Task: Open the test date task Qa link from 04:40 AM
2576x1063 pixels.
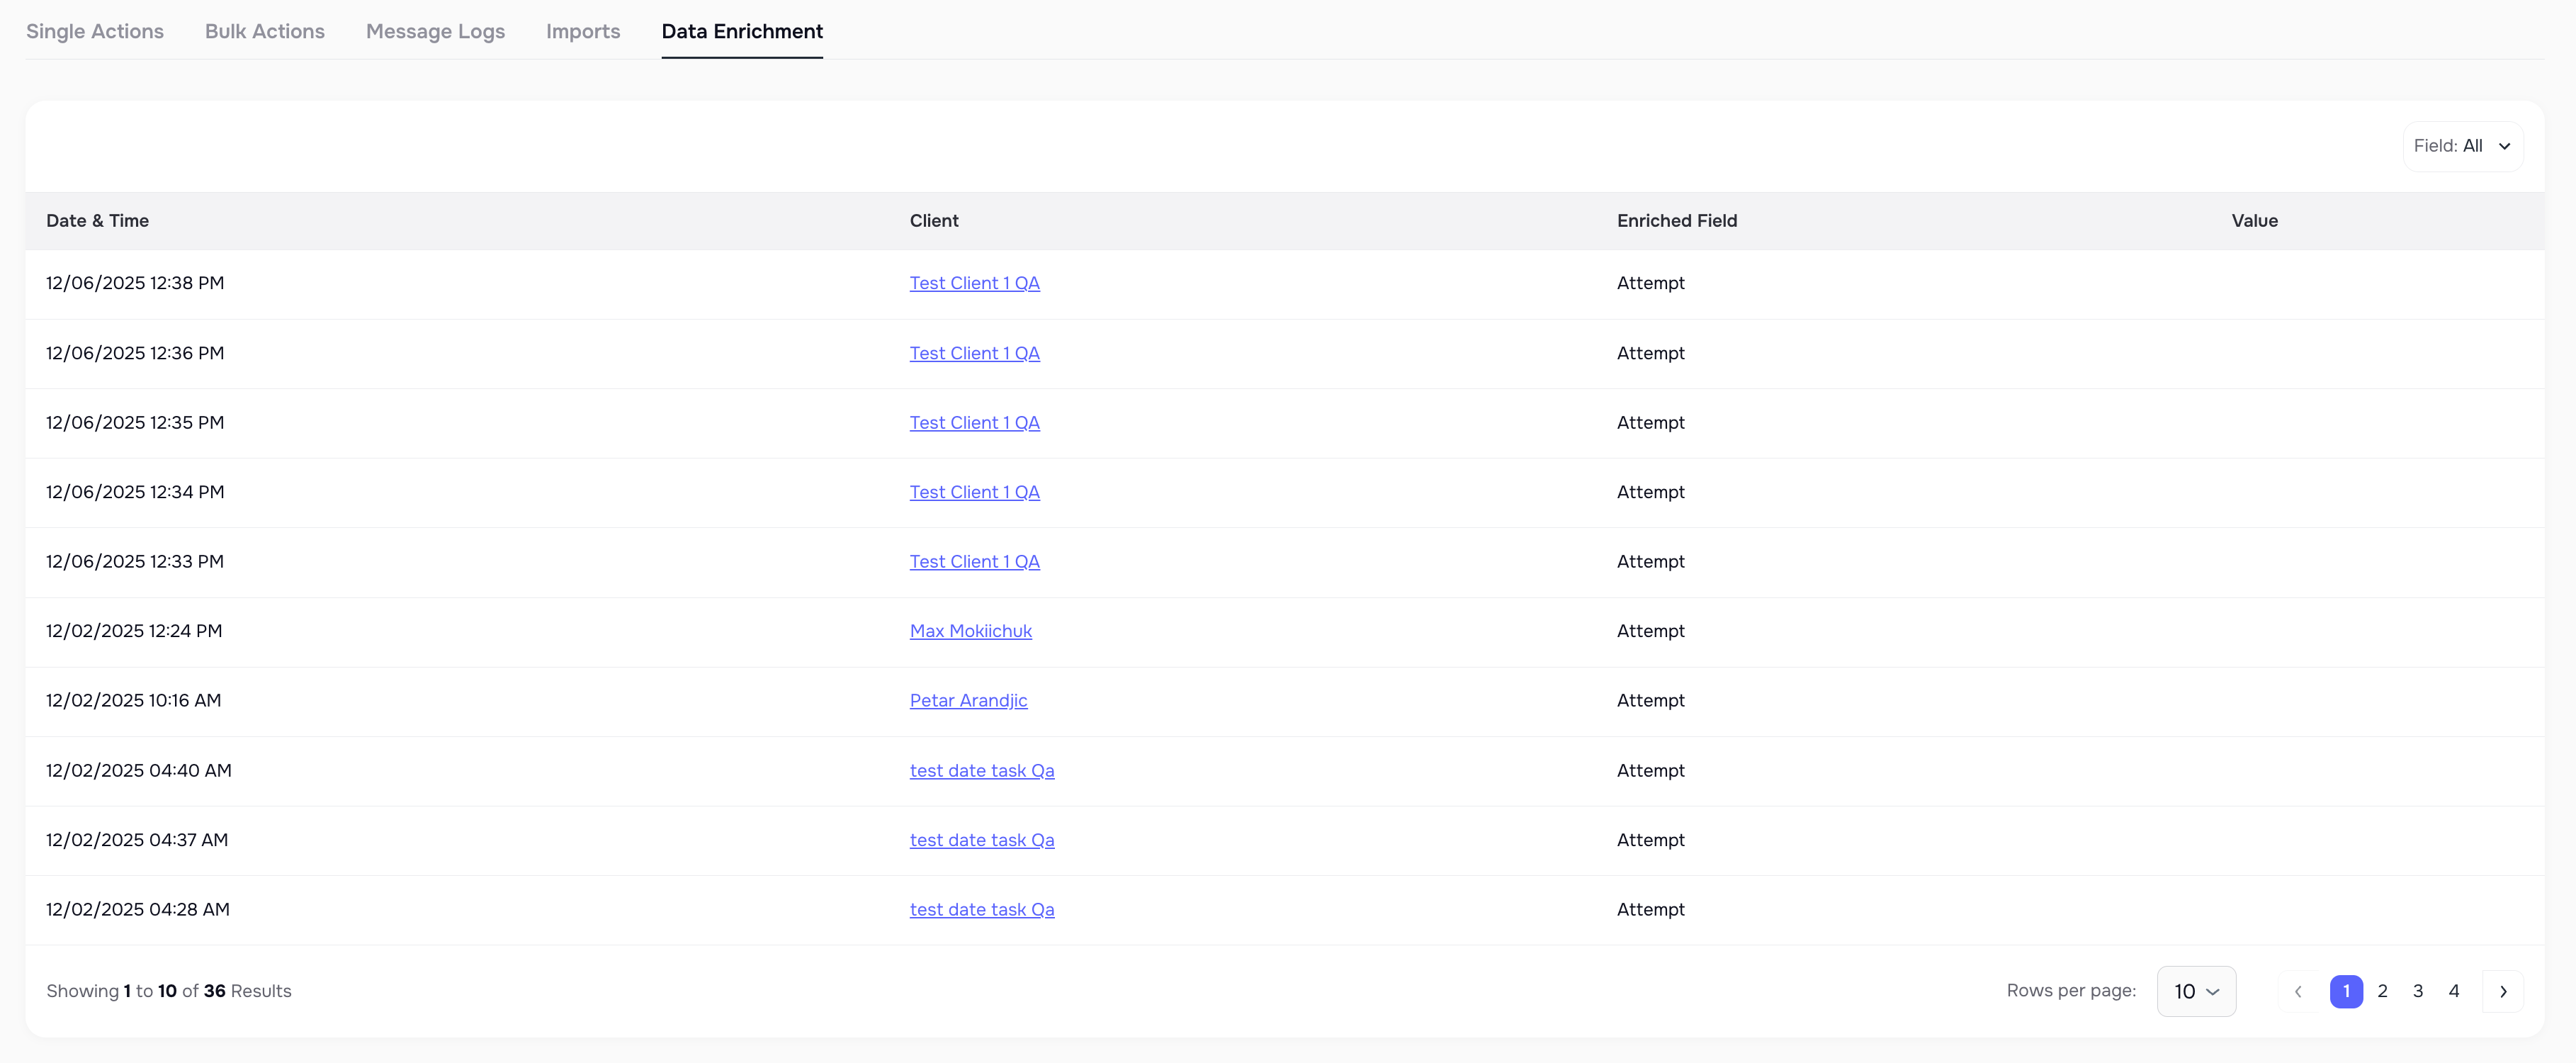Action: [982, 770]
